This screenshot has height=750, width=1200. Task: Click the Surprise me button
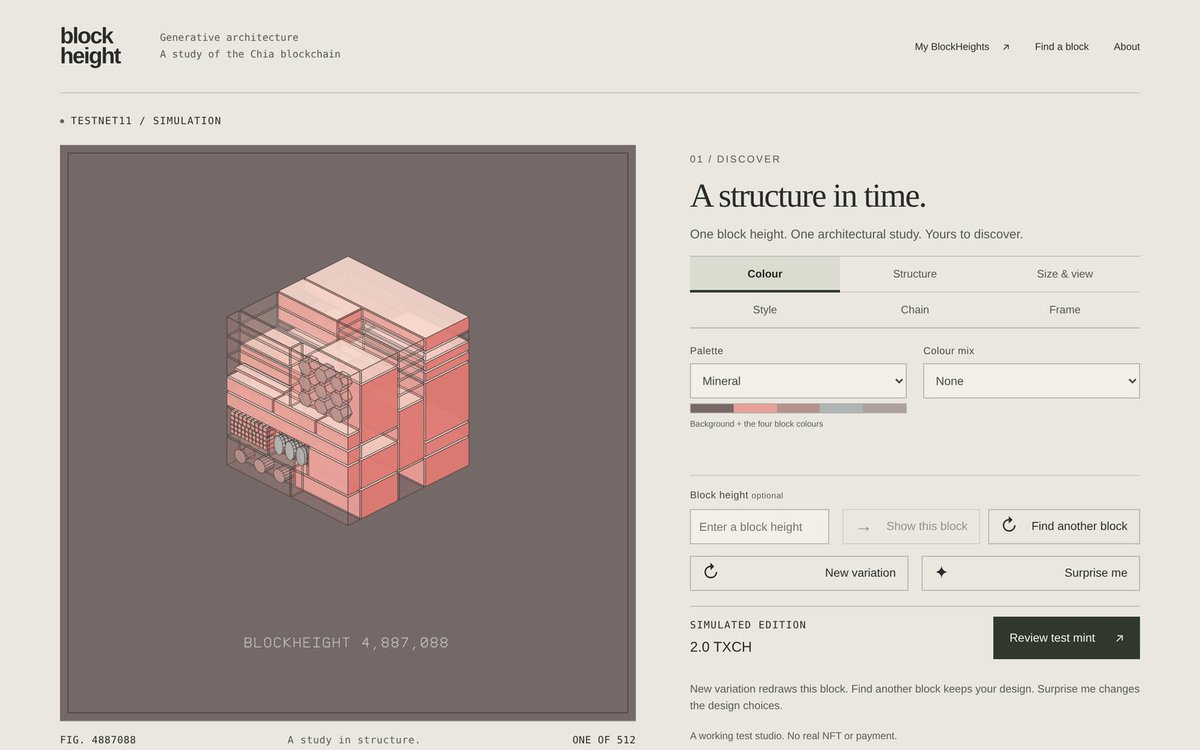(x=1031, y=573)
